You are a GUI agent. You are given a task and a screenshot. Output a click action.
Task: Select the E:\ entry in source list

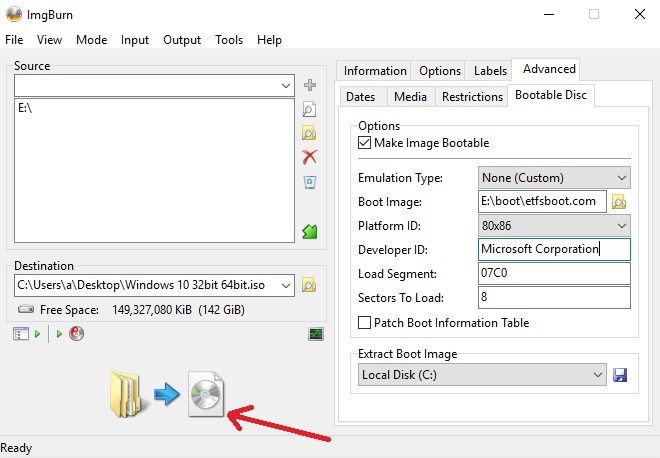[x=25, y=108]
